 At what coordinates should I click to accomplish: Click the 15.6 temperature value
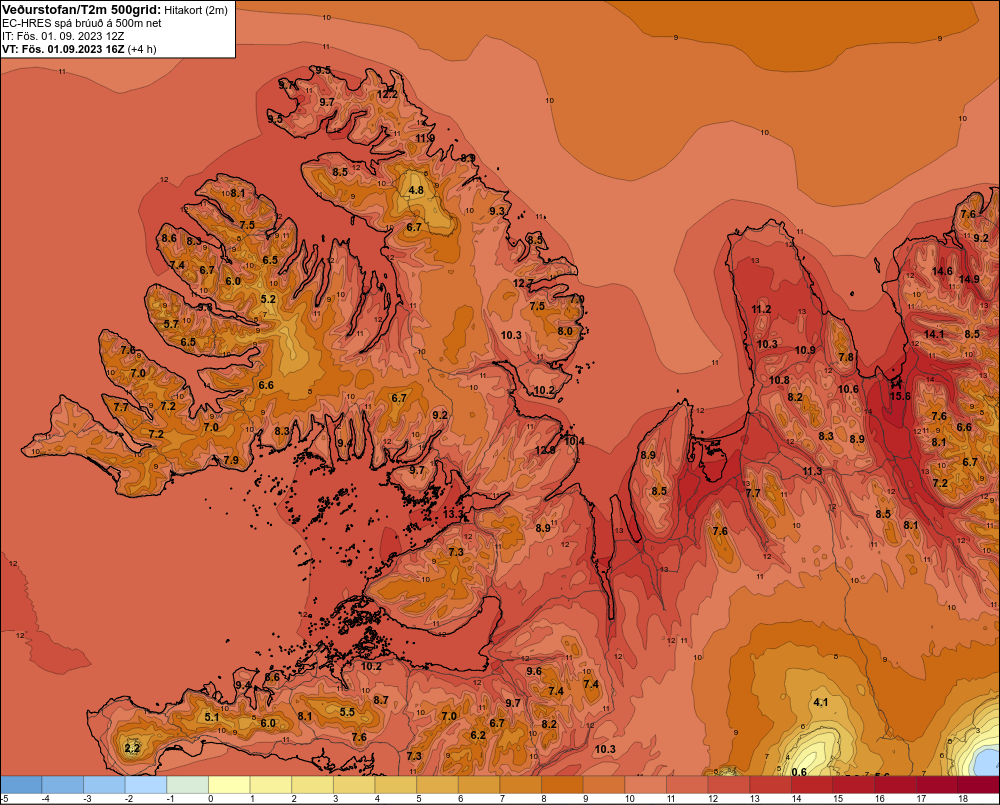point(900,396)
